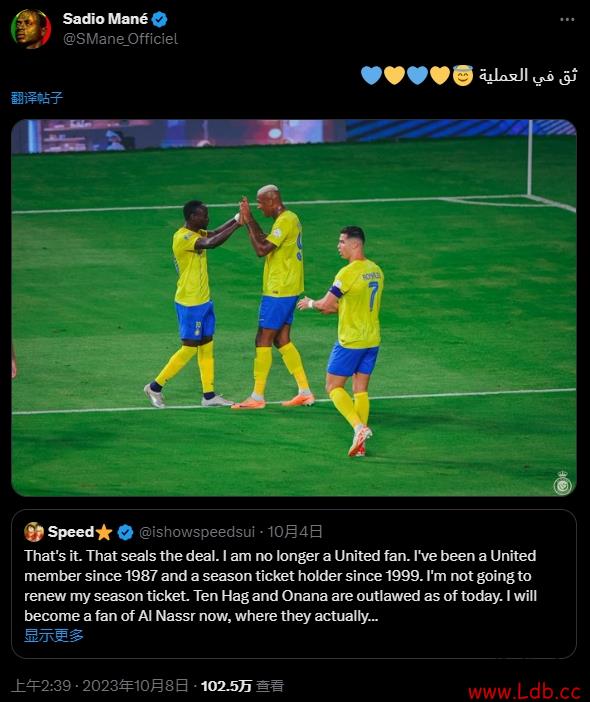Click the 10月4日 date of quoted tweet
590x702 pixels.
click(295, 532)
